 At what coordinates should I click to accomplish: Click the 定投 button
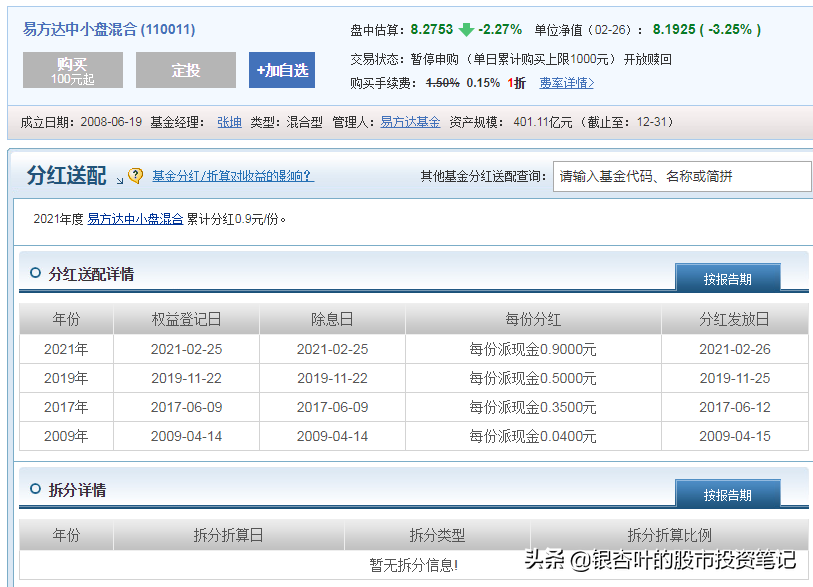[x=186, y=70]
